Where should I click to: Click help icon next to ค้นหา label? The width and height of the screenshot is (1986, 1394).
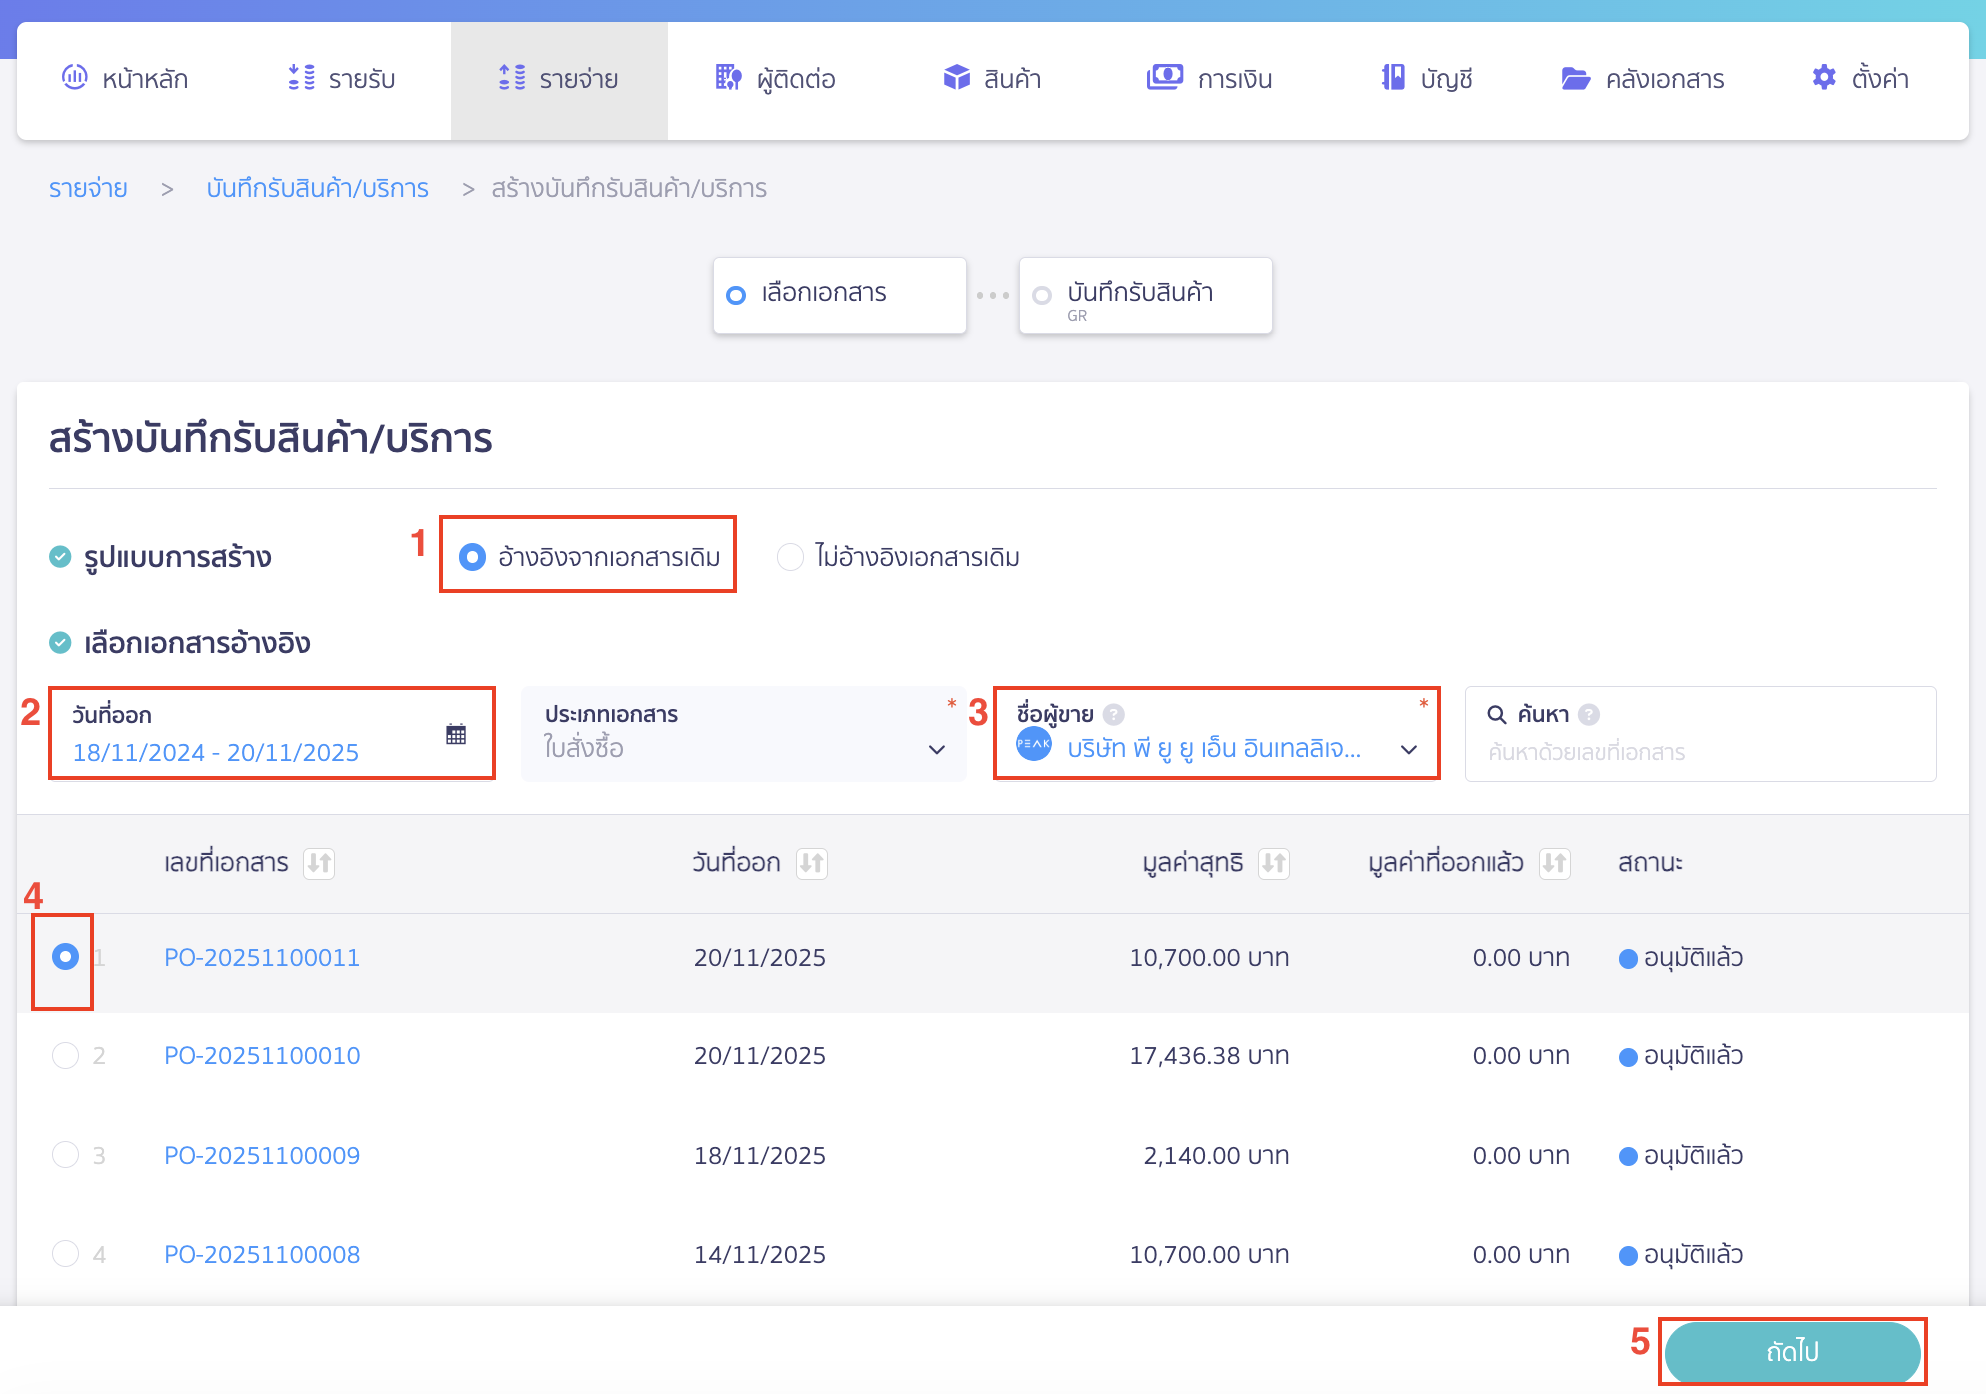pos(1588,714)
